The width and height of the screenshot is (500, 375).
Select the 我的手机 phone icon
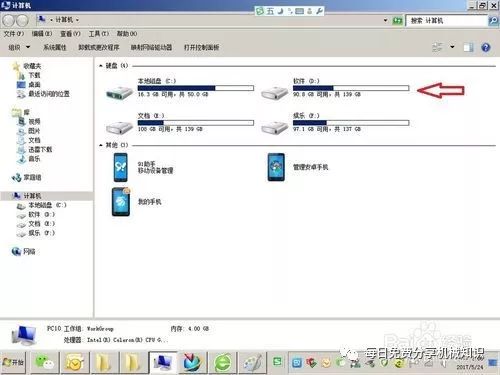pos(121,202)
